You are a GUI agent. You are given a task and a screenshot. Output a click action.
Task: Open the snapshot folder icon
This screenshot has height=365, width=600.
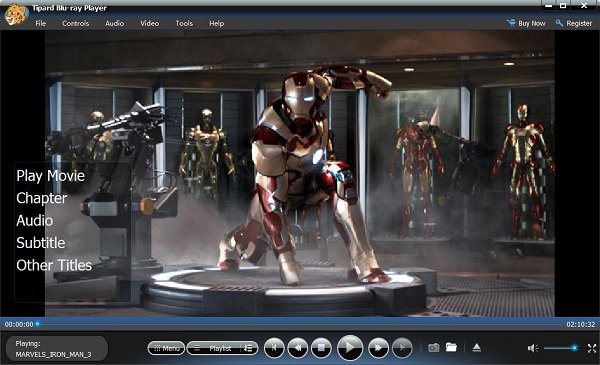click(x=452, y=347)
